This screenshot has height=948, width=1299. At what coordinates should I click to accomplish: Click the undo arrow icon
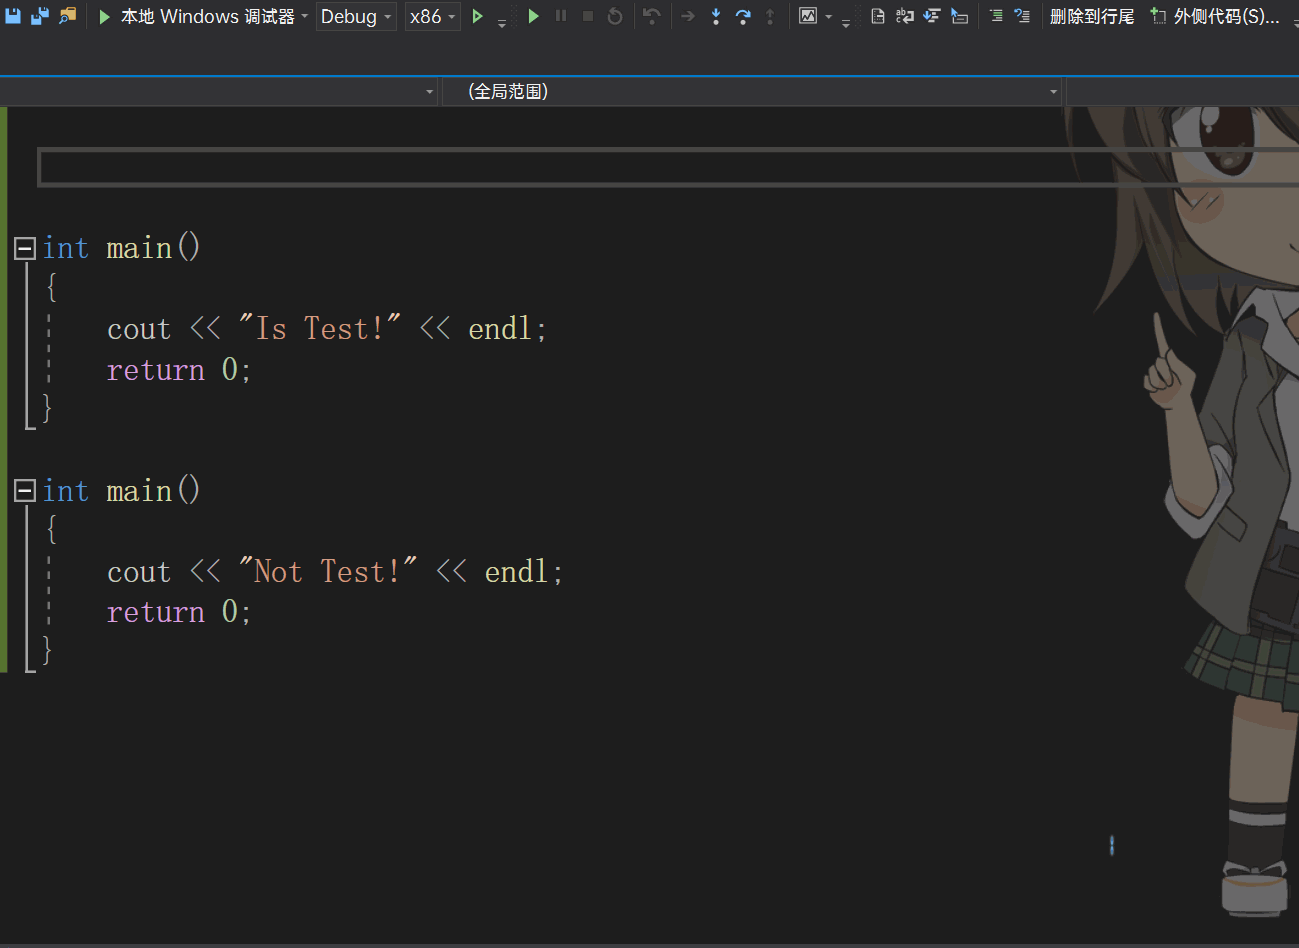click(652, 16)
